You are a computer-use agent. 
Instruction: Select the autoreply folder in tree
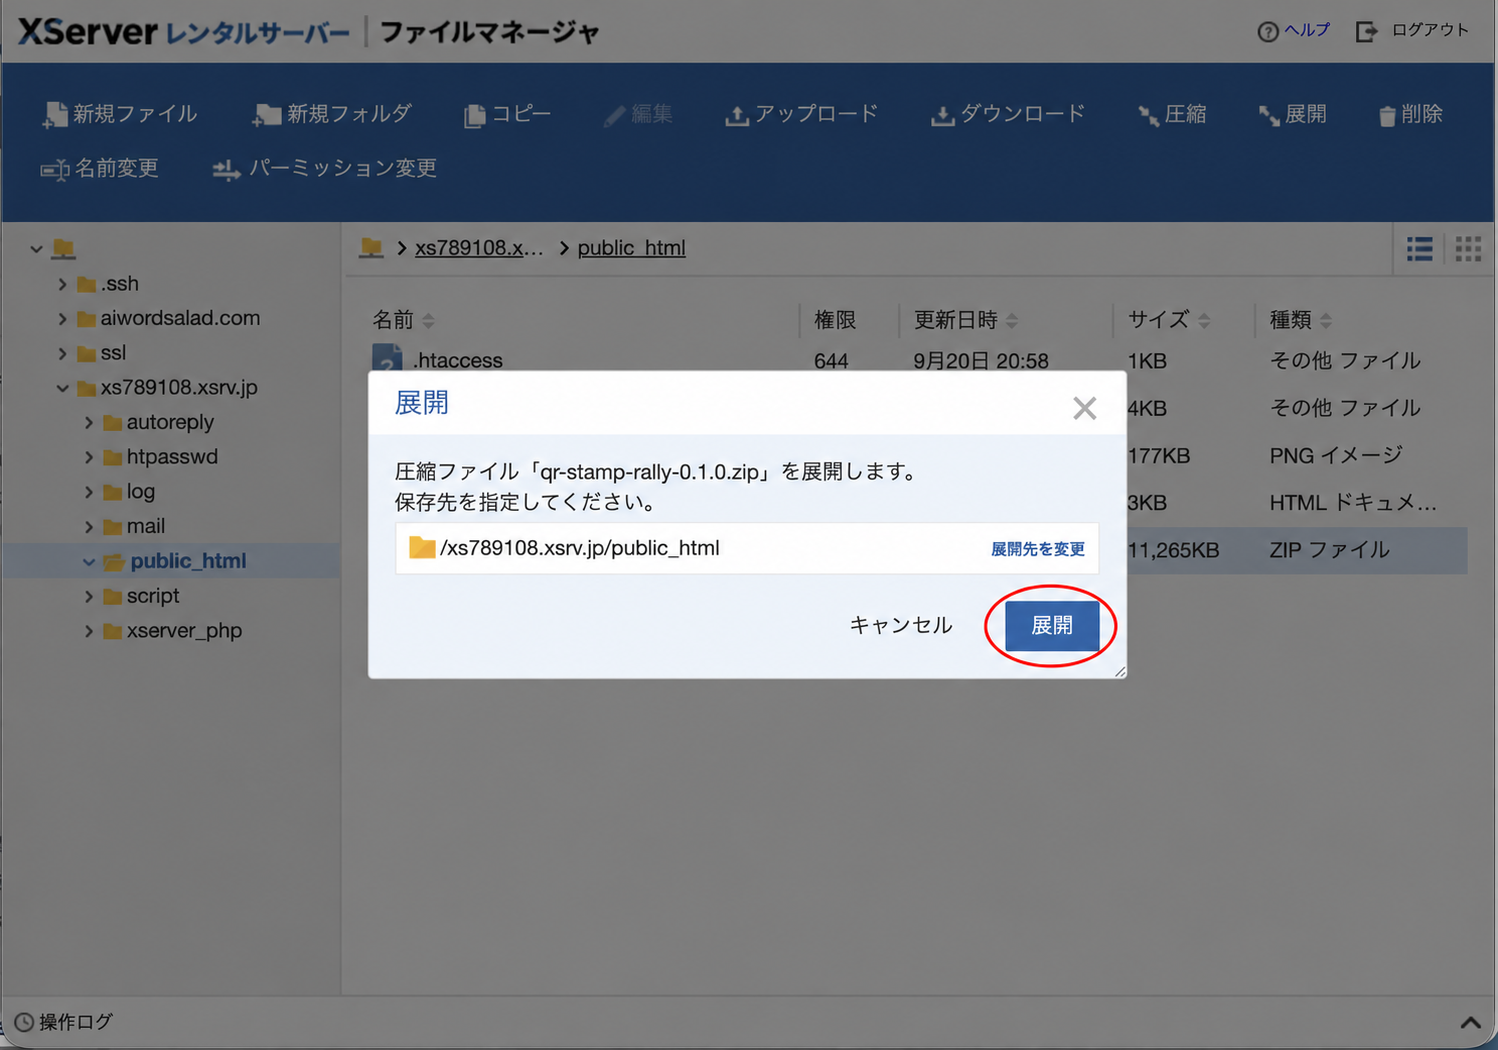[x=158, y=422]
